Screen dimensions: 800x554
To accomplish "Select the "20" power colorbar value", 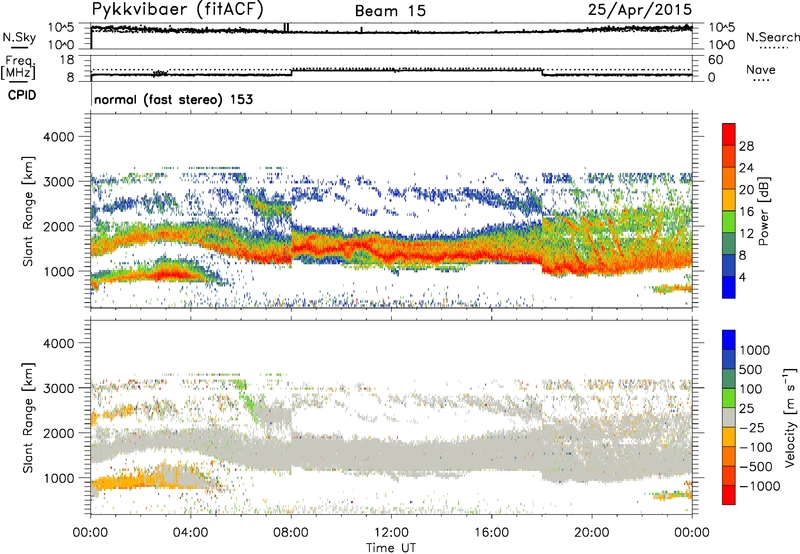I will pyautogui.click(x=746, y=190).
